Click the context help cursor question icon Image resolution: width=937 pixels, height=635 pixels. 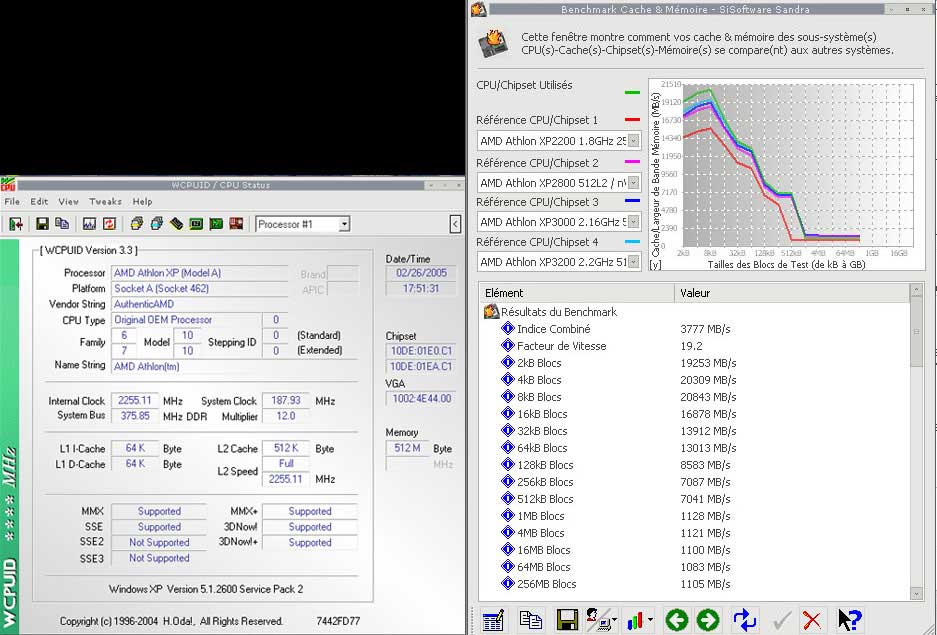point(849,620)
